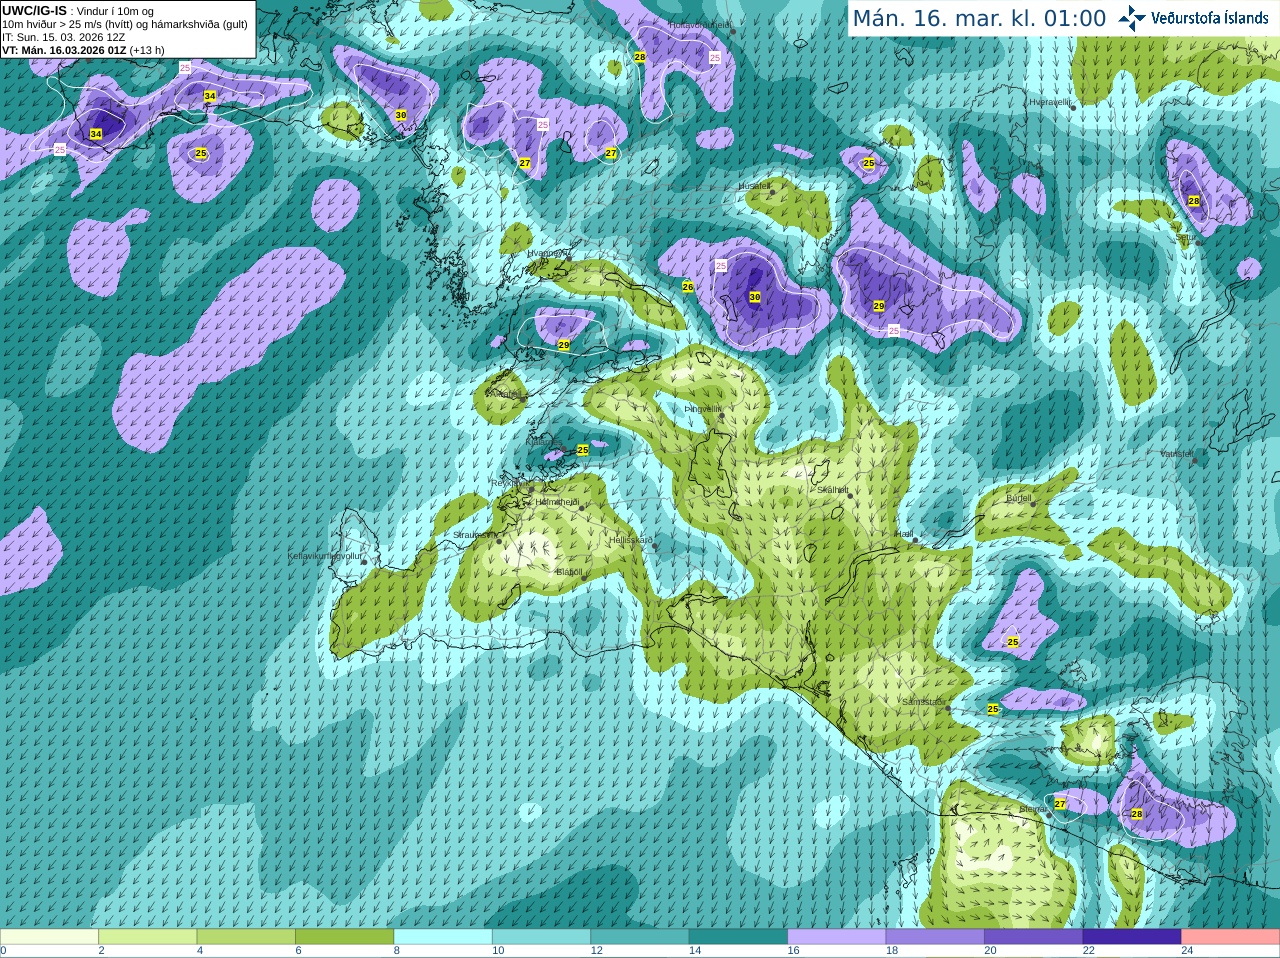Select the 12–14 m/s teal legend swatch
This screenshot has height=958, width=1280.
pos(640,937)
